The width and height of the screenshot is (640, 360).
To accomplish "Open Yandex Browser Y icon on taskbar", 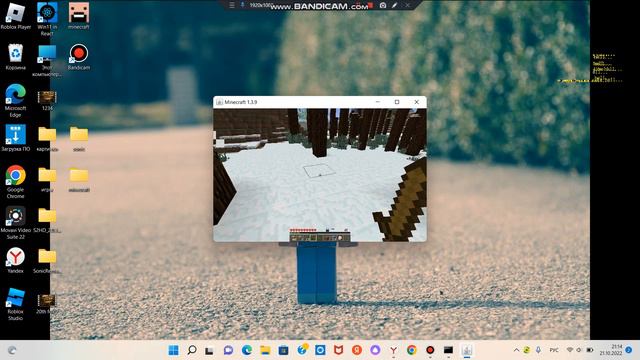I will tap(393, 350).
